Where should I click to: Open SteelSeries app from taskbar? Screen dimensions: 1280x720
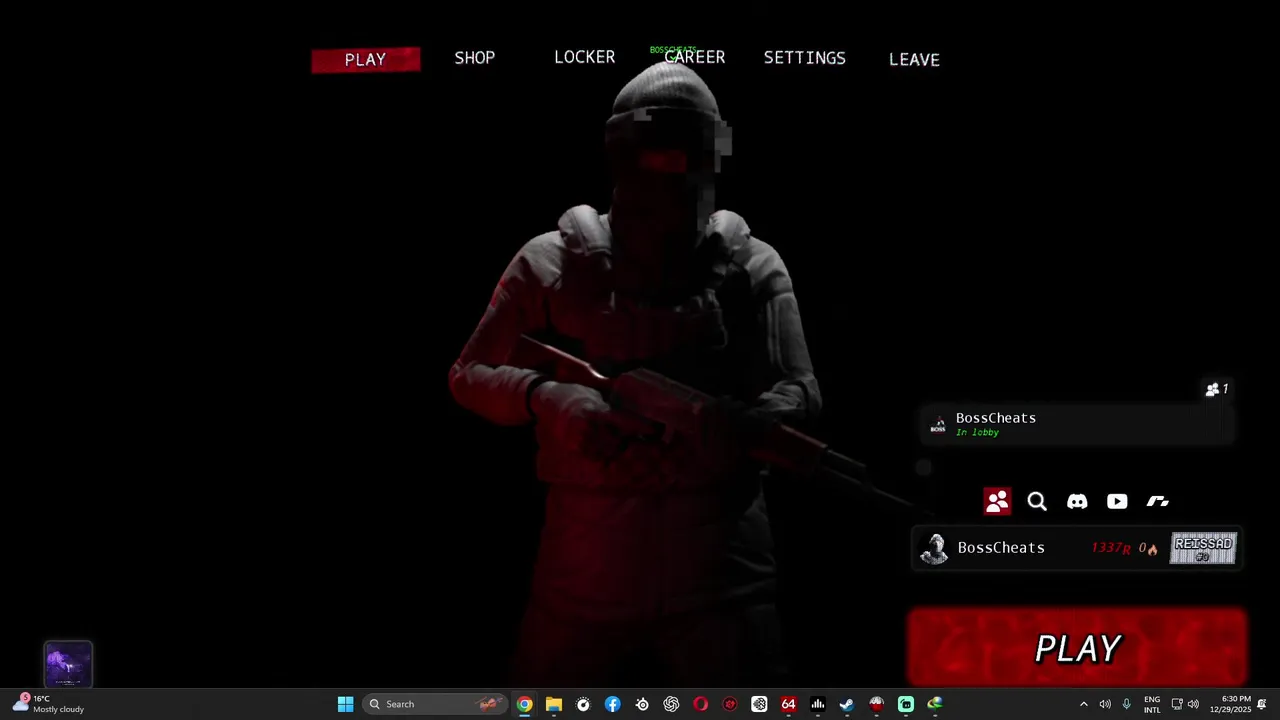[x=642, y=704]
